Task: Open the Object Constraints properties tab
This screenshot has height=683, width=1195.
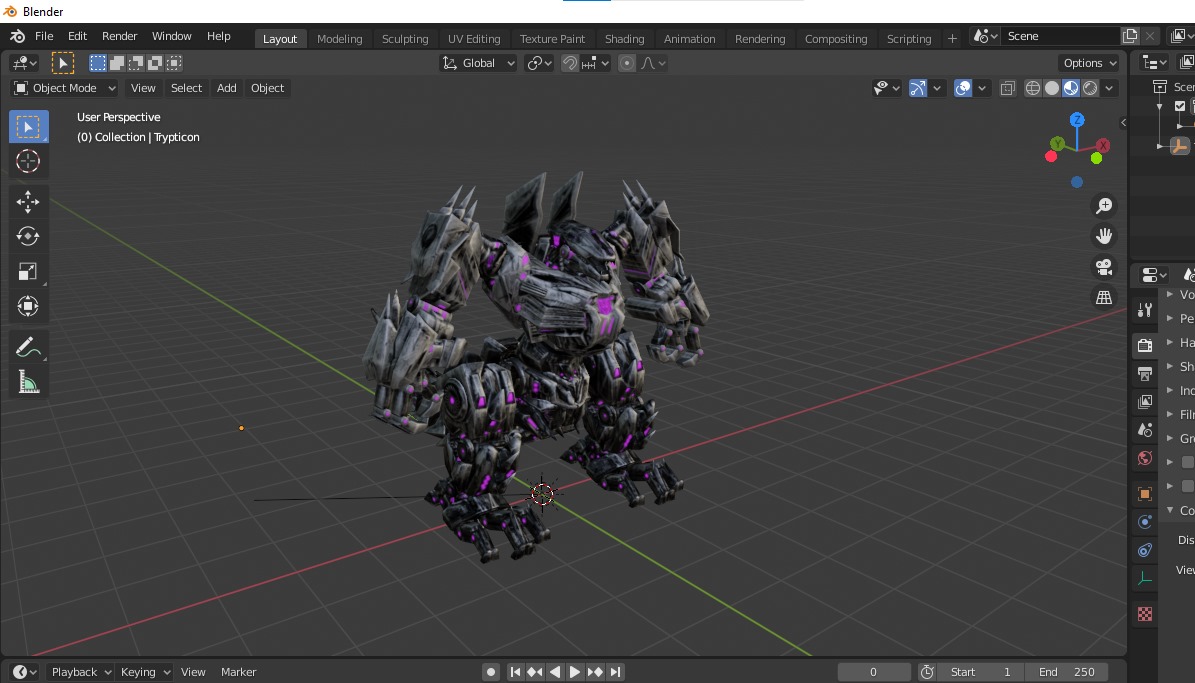Action: click(x=1145, y=550)
